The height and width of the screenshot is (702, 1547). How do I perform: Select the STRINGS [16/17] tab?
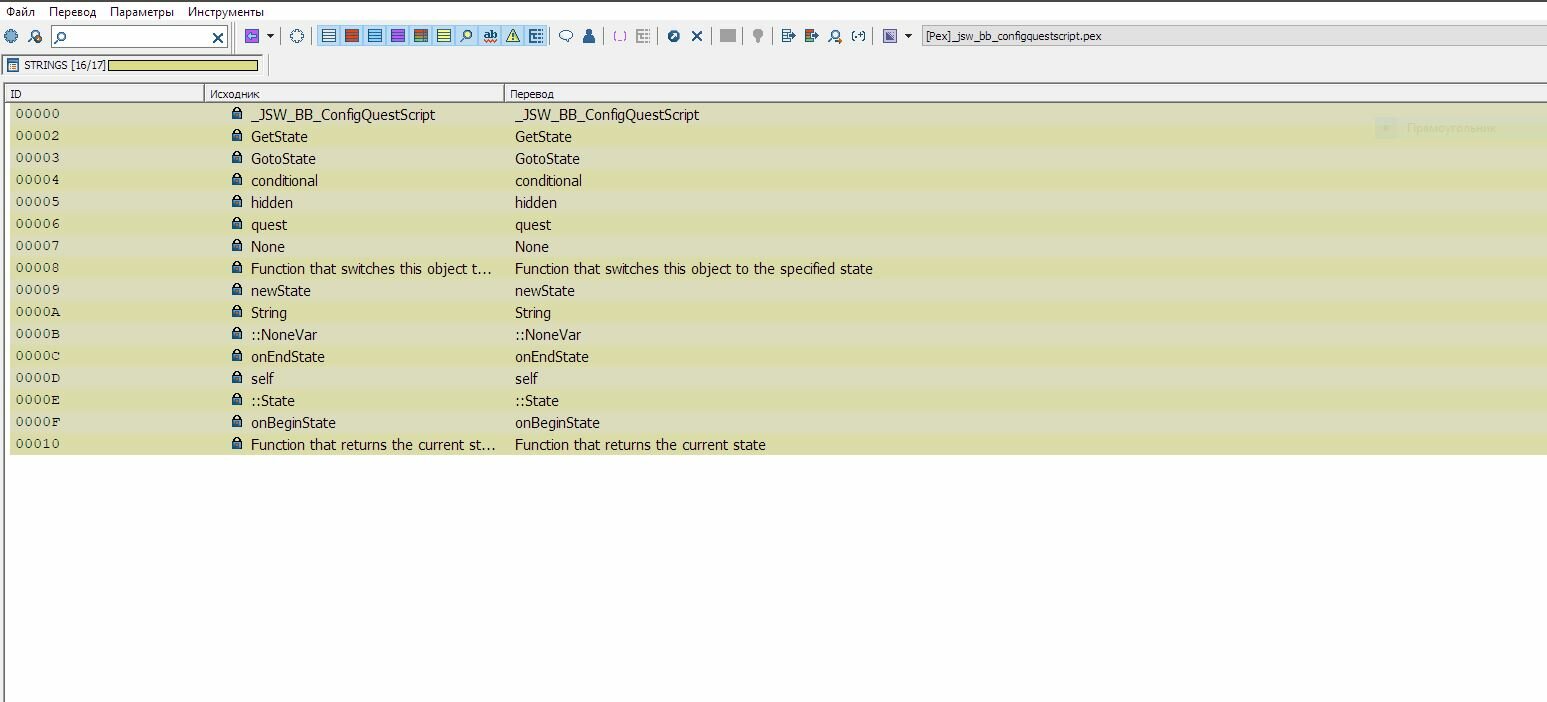point(134,65)
